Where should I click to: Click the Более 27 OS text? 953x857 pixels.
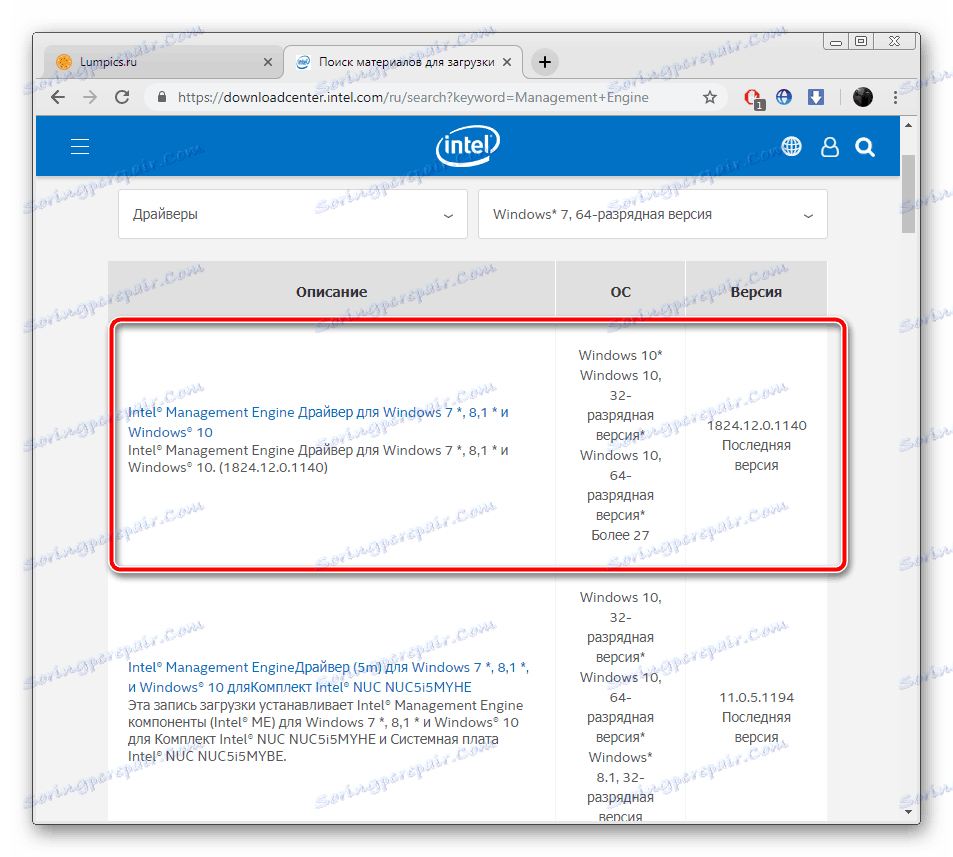coord(620,535)
